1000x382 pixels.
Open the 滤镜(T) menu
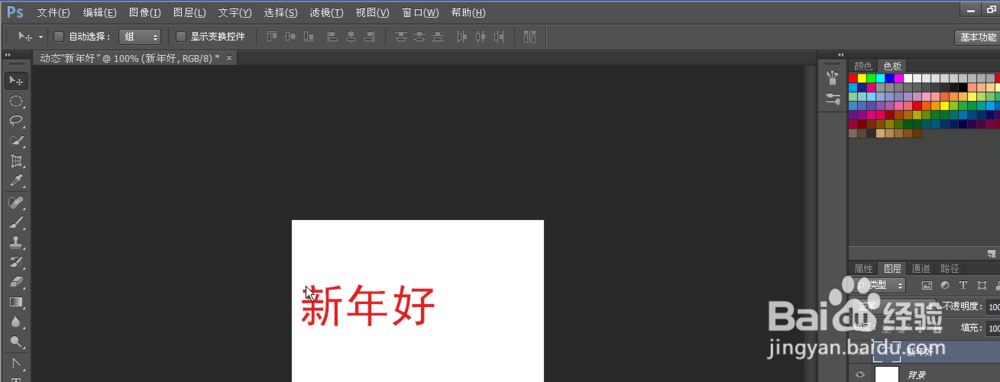tap(327, 13)
